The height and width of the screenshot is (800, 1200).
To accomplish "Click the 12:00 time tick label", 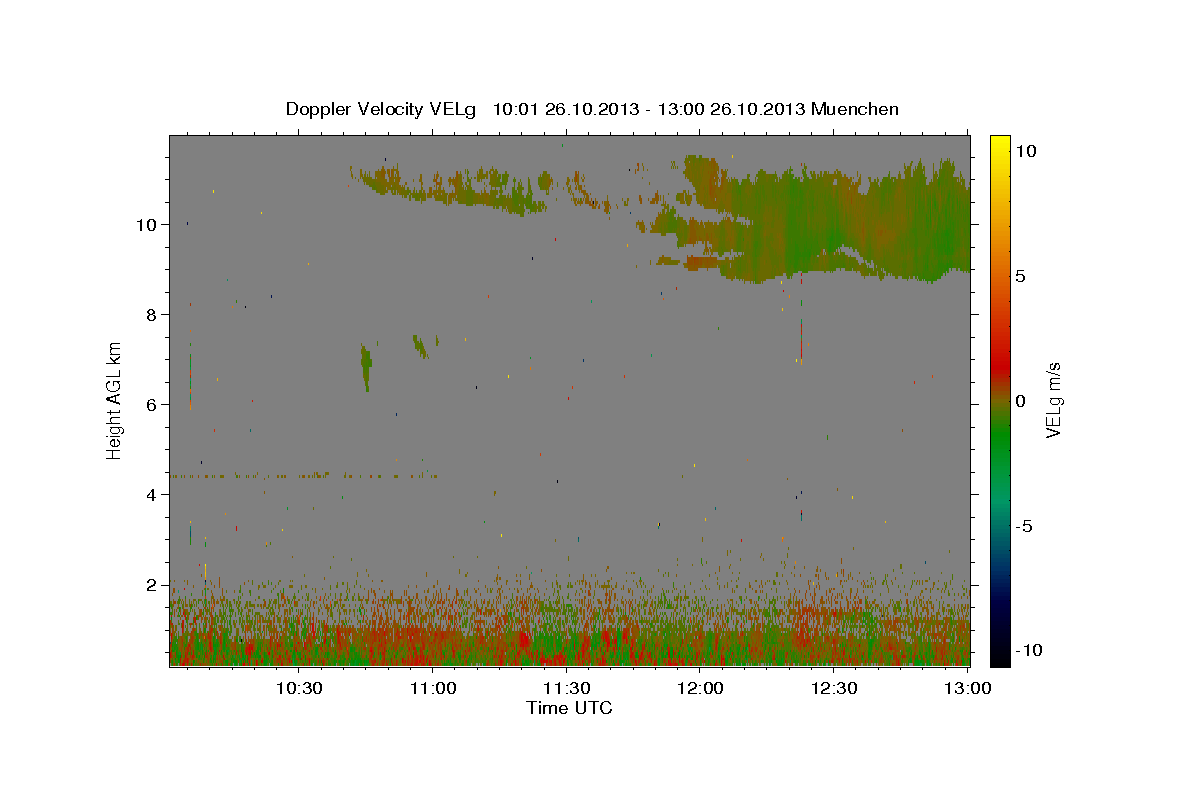I will [701, 688].
